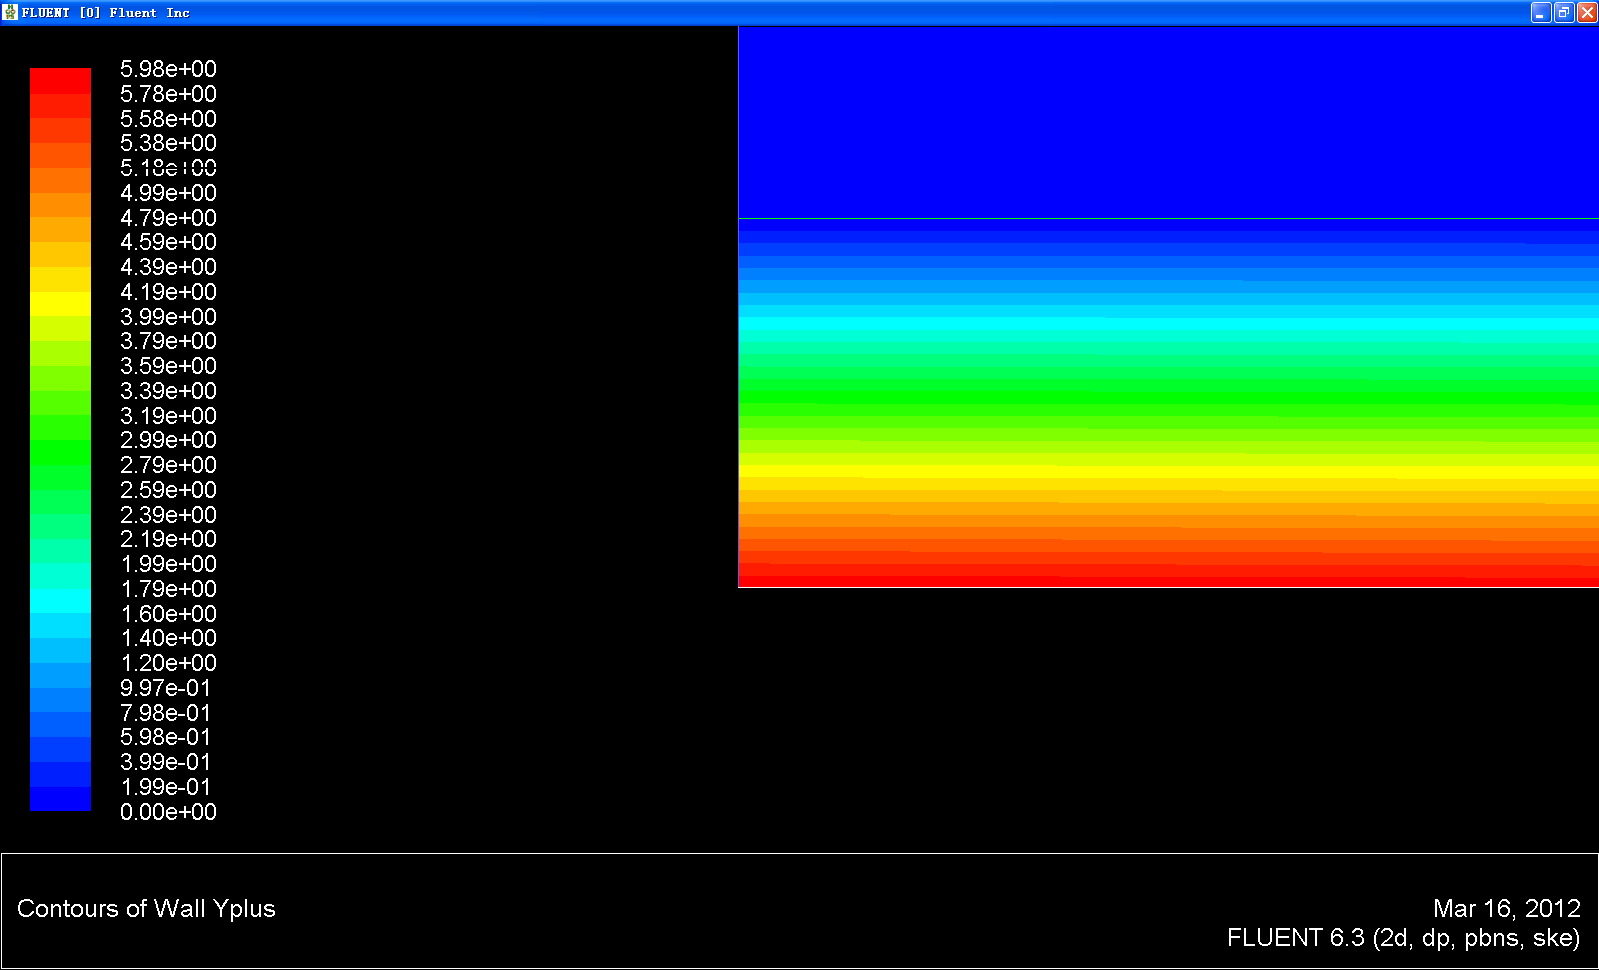
Task: Click the cyan band in the contour plot
Action: 1168,325
